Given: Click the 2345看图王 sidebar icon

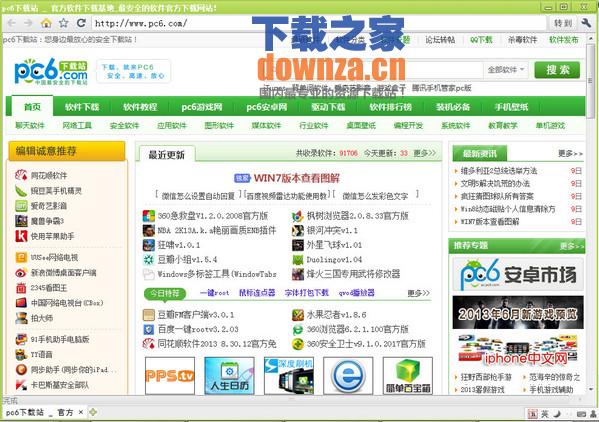Looking at the screenshot, I should [x=21, y=288].
